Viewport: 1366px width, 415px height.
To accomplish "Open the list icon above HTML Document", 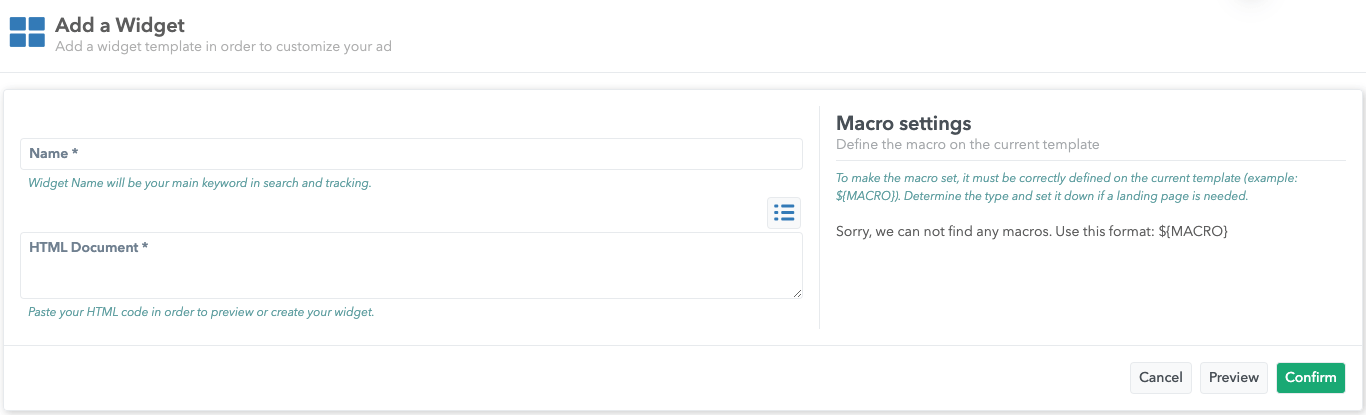I will point(784,212).
